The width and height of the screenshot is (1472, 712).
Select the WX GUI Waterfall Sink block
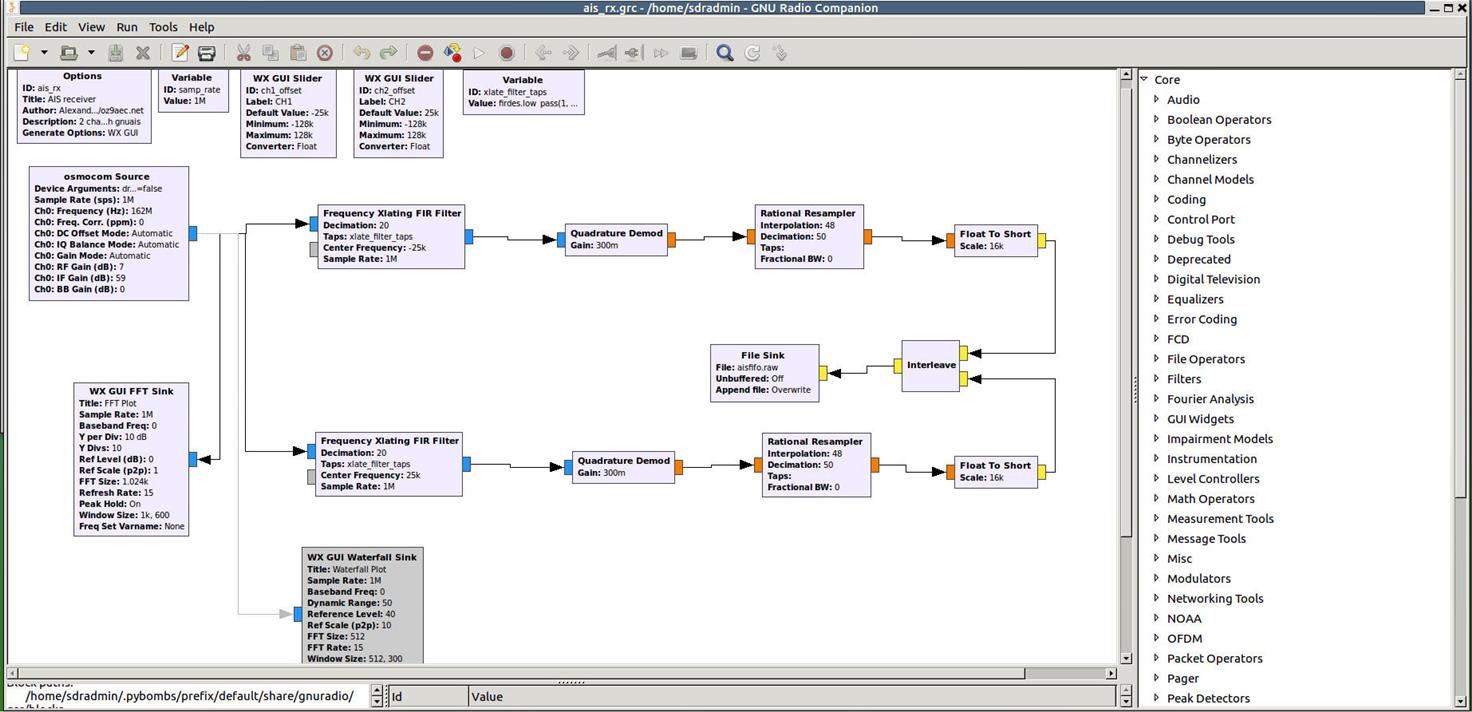(362, 605)
